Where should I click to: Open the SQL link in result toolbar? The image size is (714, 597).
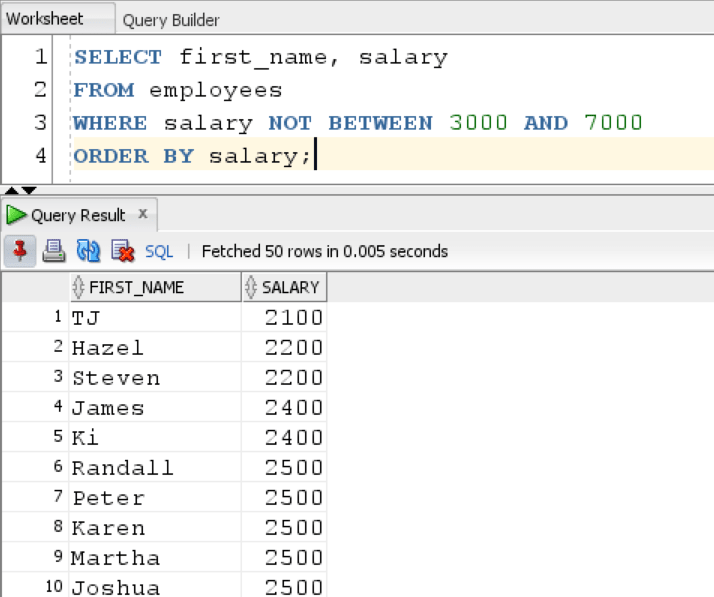point(159,252)
